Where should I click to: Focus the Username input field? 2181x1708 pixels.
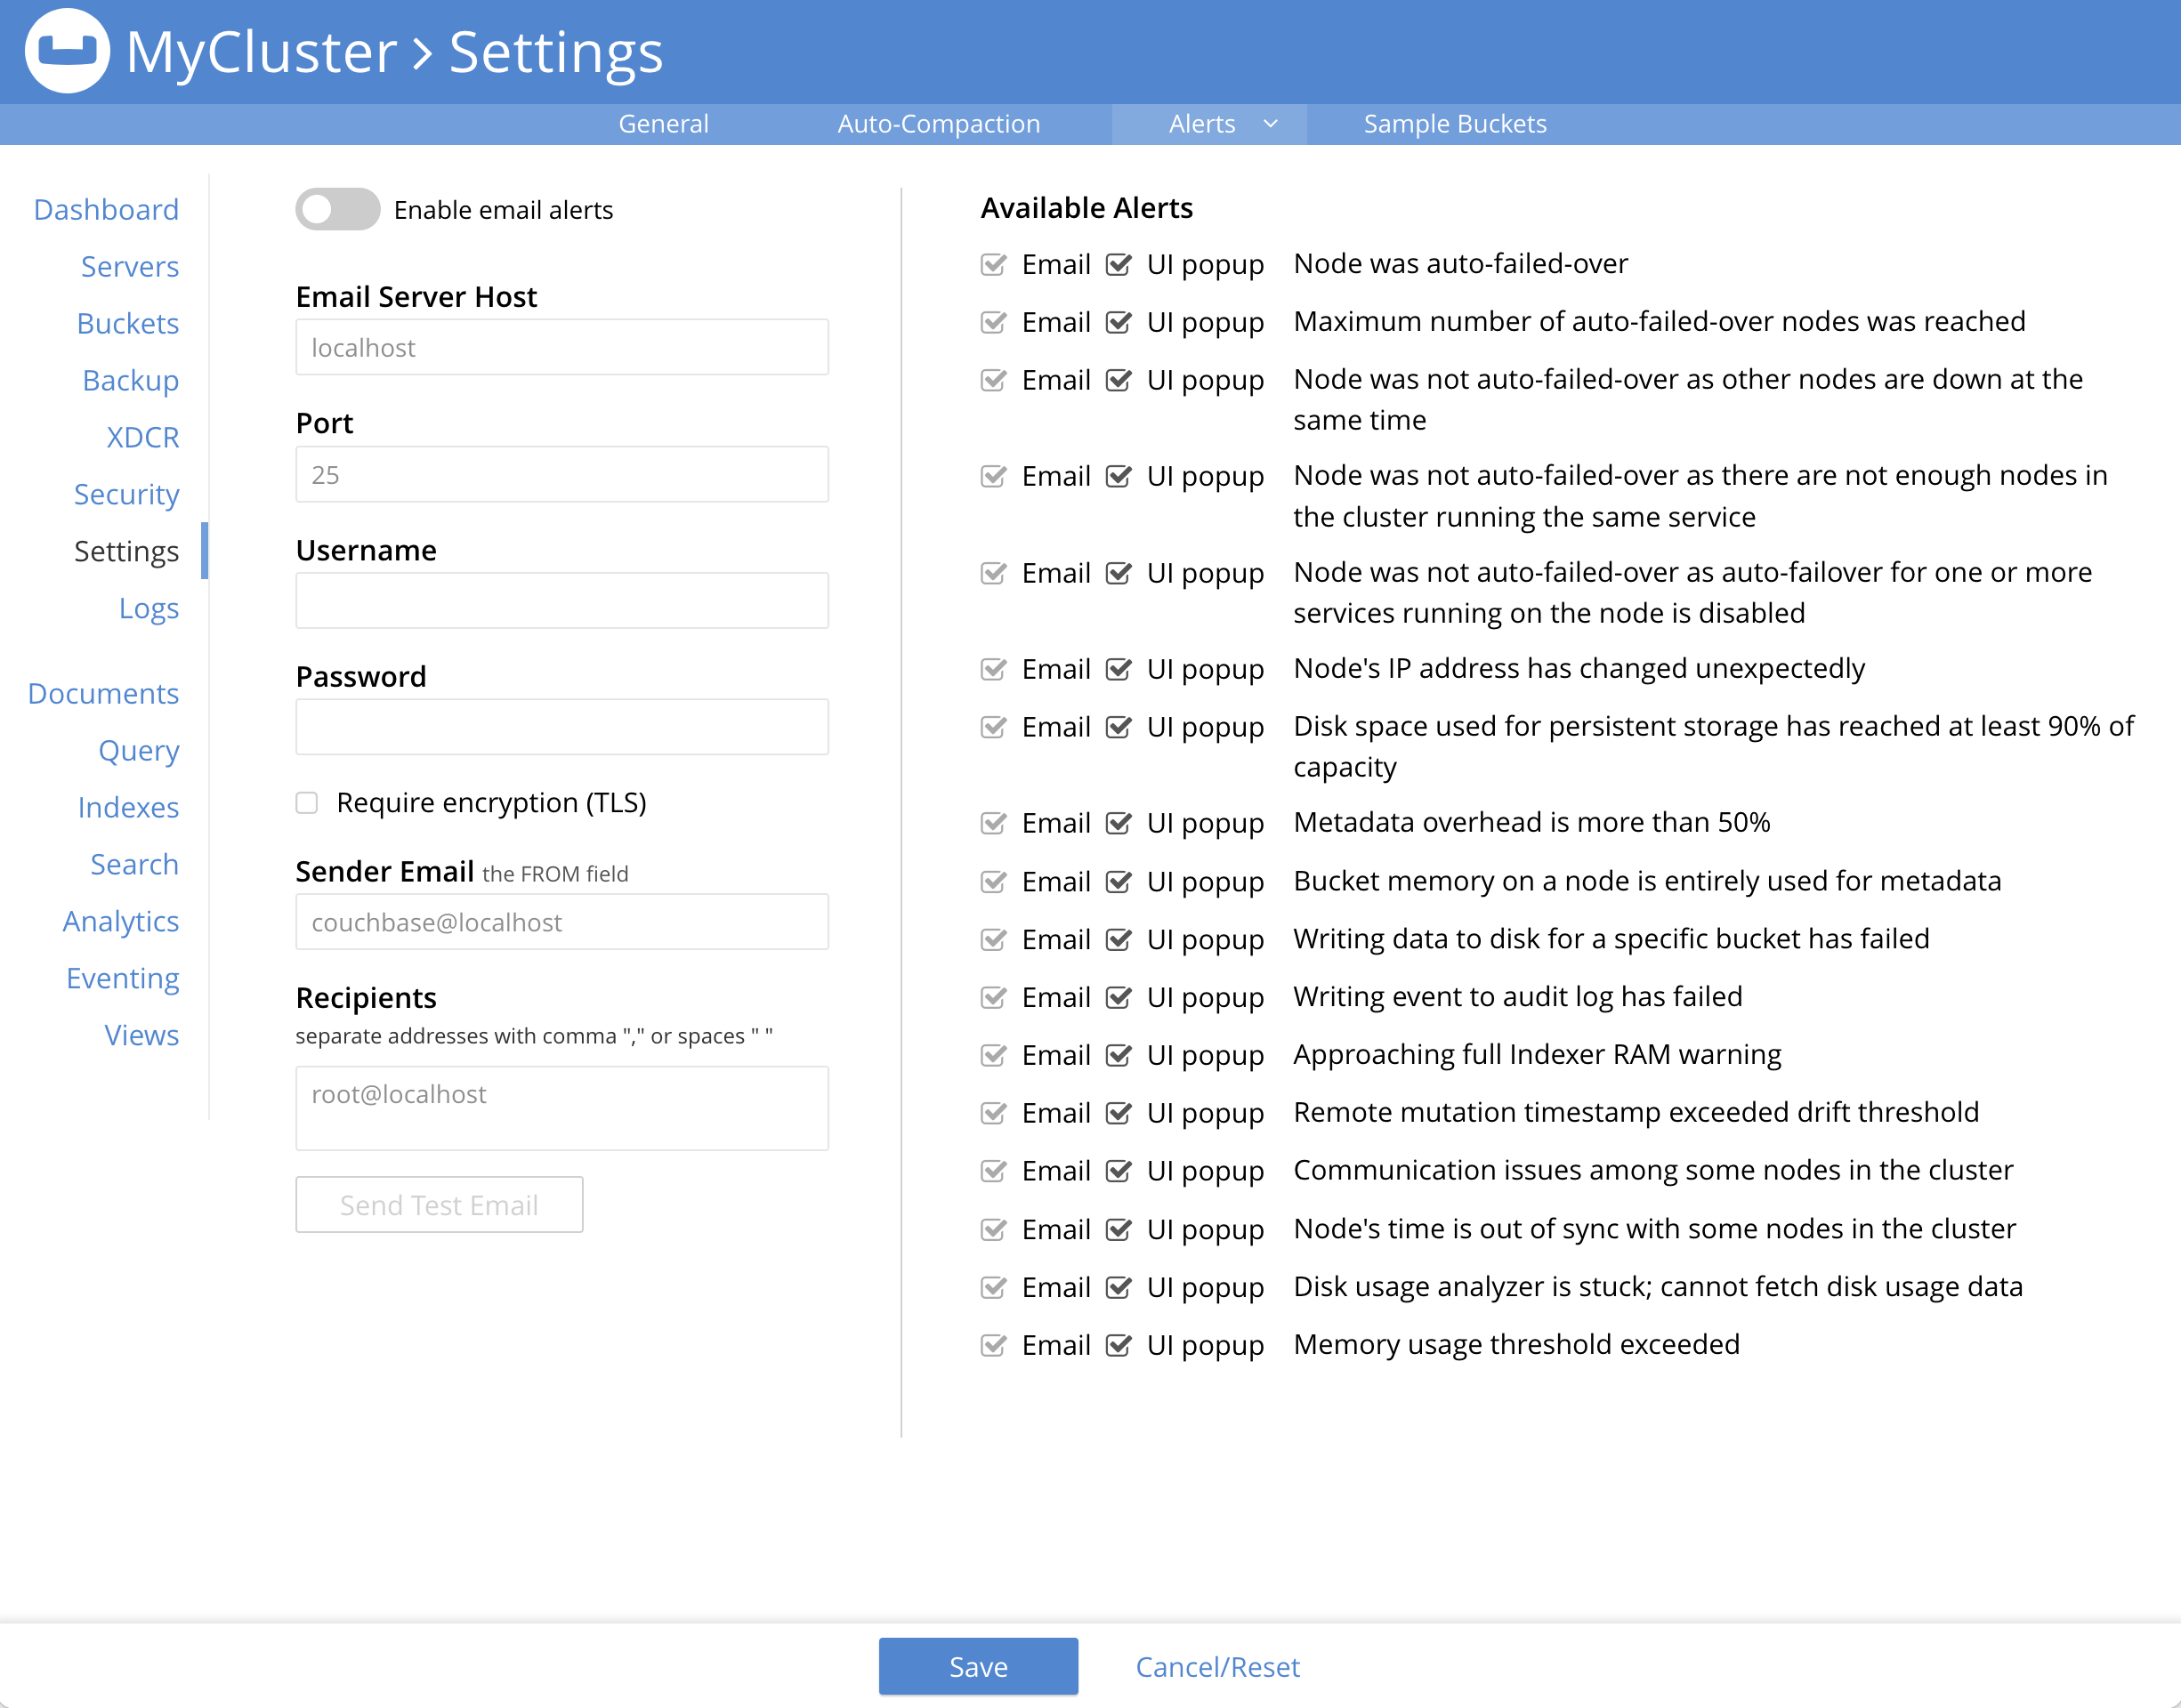[x=562, y=601]
